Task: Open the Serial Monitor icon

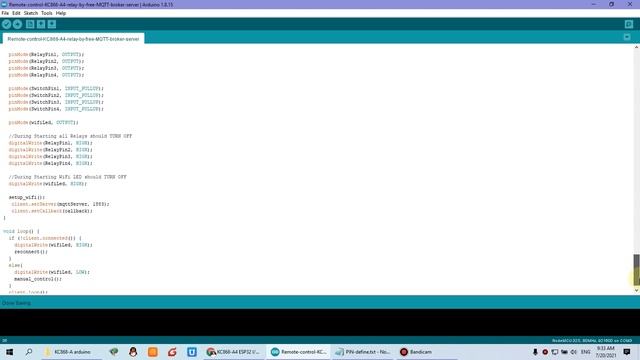Action: (x=629, y=24)
